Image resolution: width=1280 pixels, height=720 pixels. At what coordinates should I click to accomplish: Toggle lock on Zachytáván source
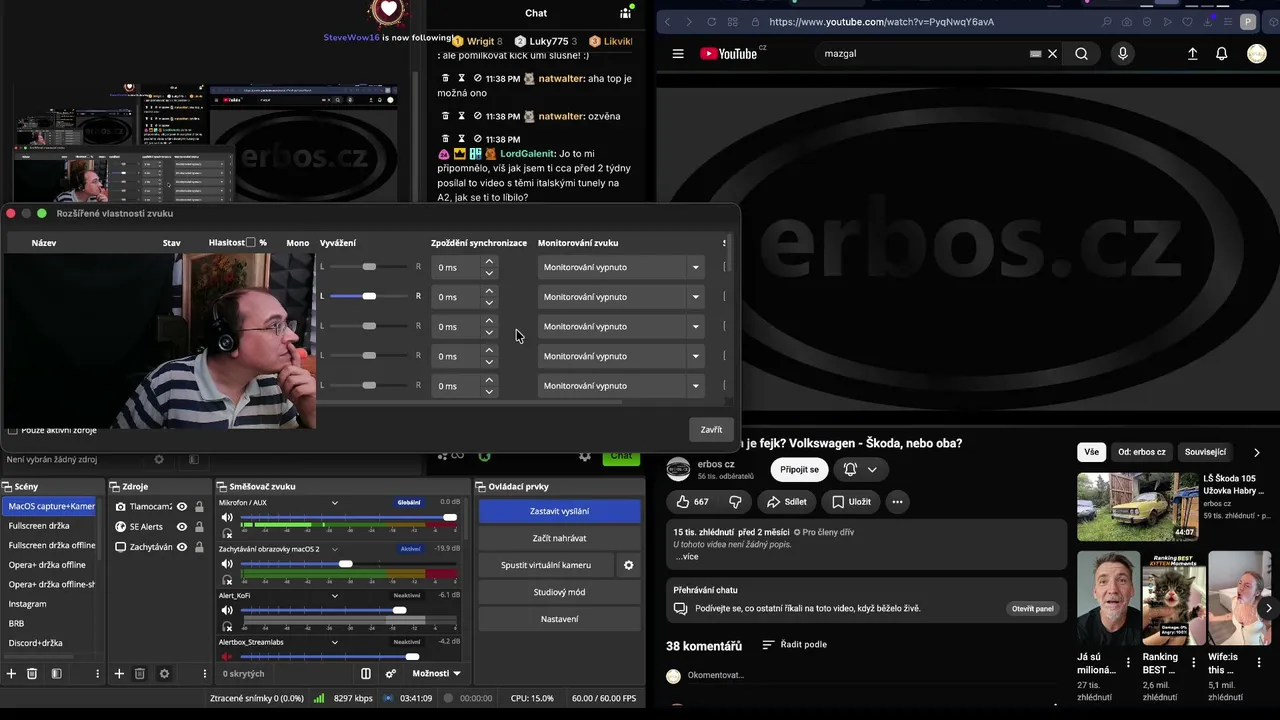[x=199, y=547]
